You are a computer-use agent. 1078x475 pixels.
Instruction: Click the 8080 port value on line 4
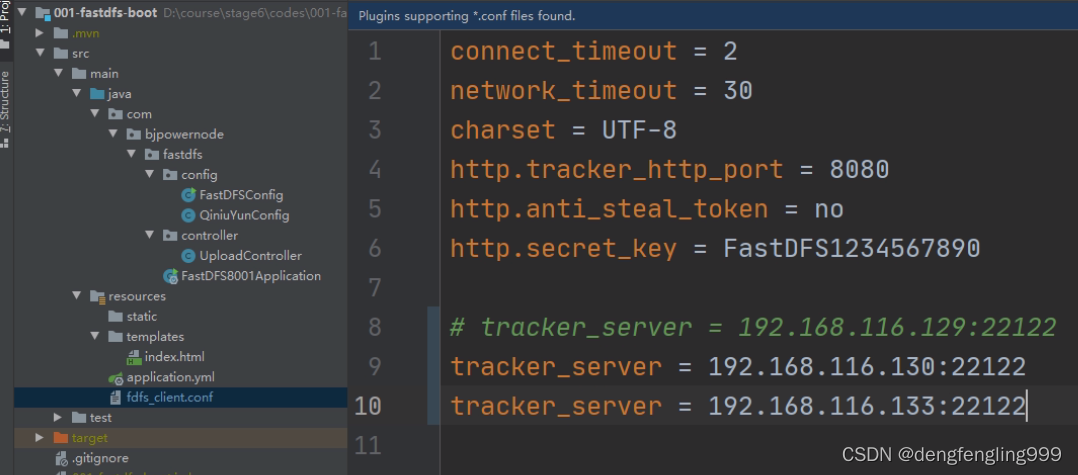[859, 170]
